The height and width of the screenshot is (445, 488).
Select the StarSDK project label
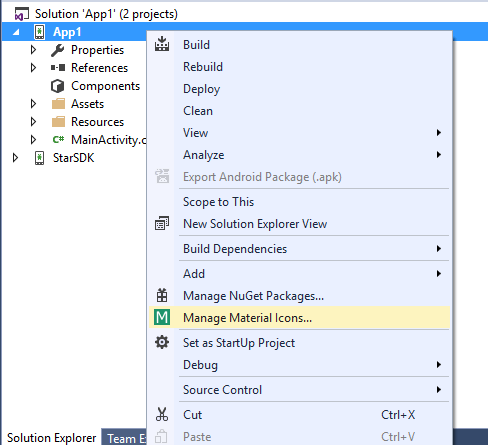click(x=73, y=158)
